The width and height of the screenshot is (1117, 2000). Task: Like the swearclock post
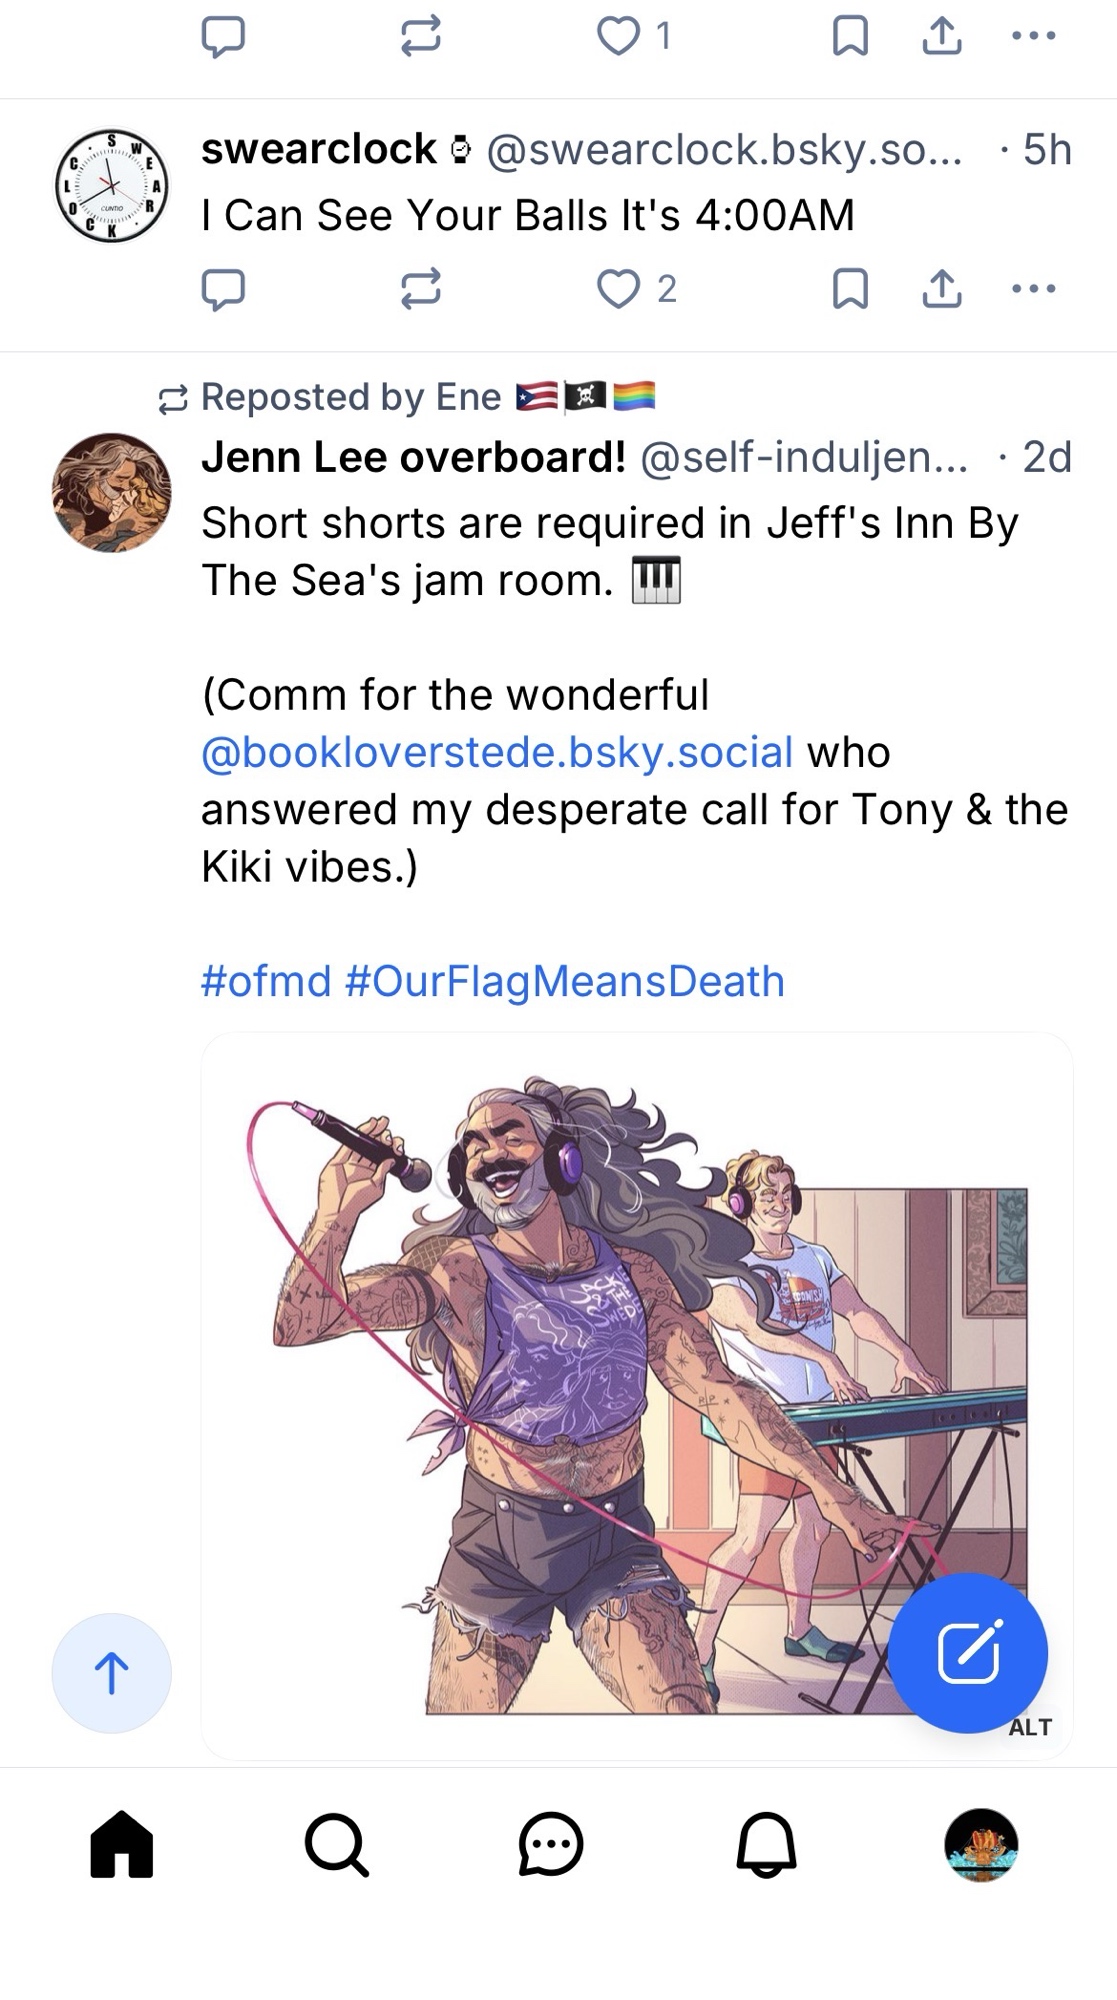coord(619,289)
